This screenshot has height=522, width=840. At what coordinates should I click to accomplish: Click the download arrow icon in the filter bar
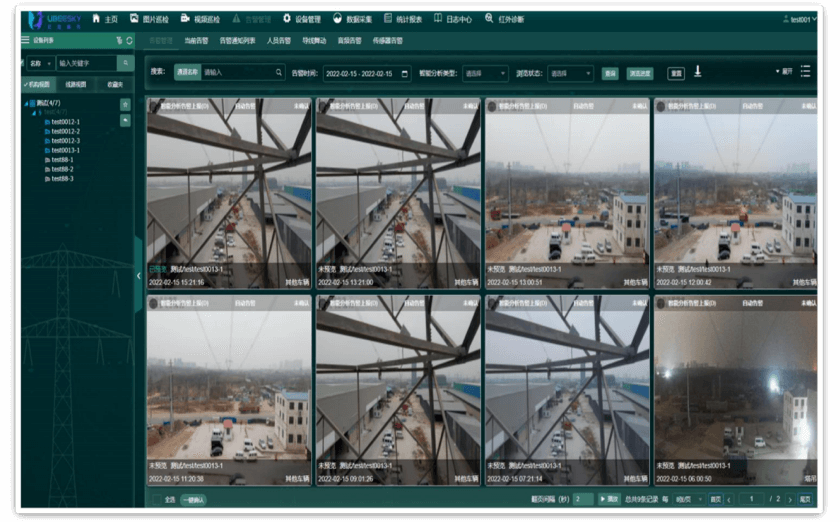(x=698, y=71)
